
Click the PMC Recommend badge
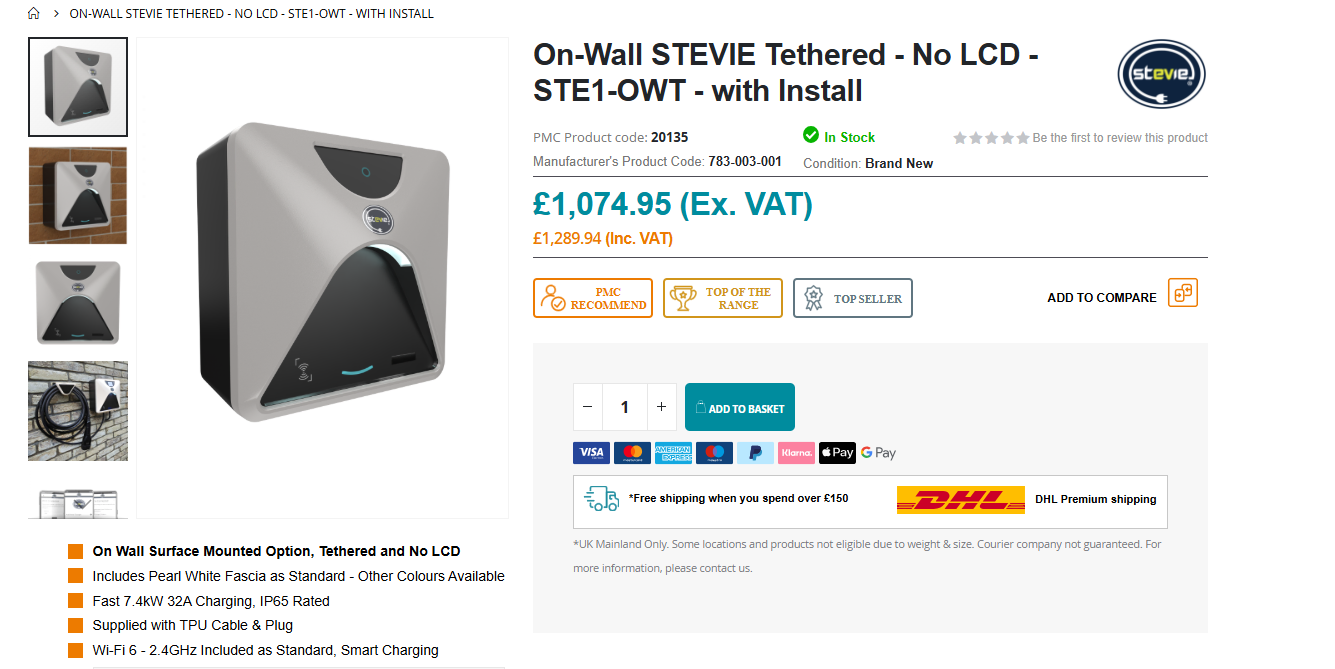tap(593, 298)
